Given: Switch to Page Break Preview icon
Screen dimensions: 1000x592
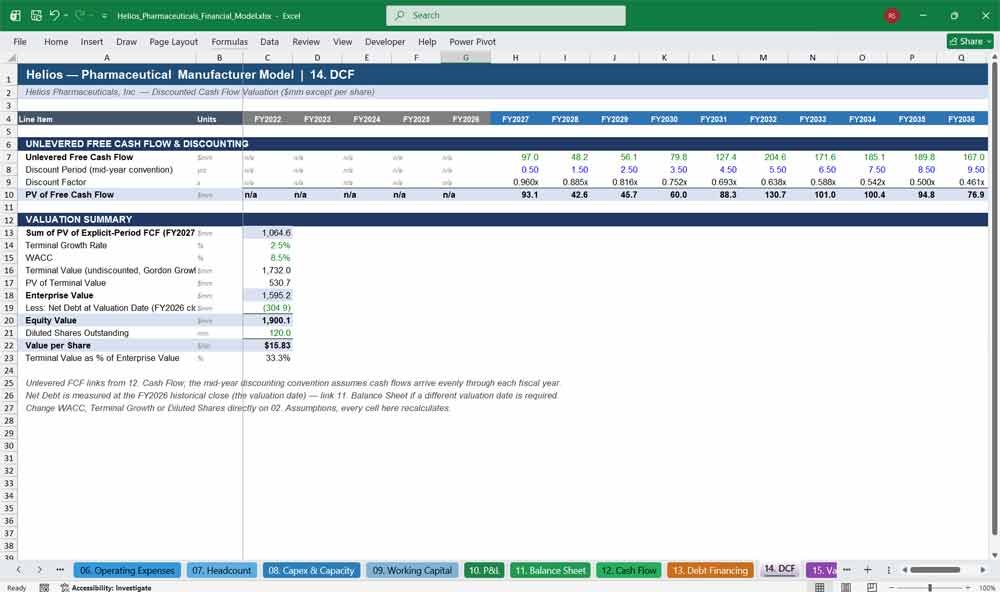Looking at the screenshot, I should click(x=872, y=587).
